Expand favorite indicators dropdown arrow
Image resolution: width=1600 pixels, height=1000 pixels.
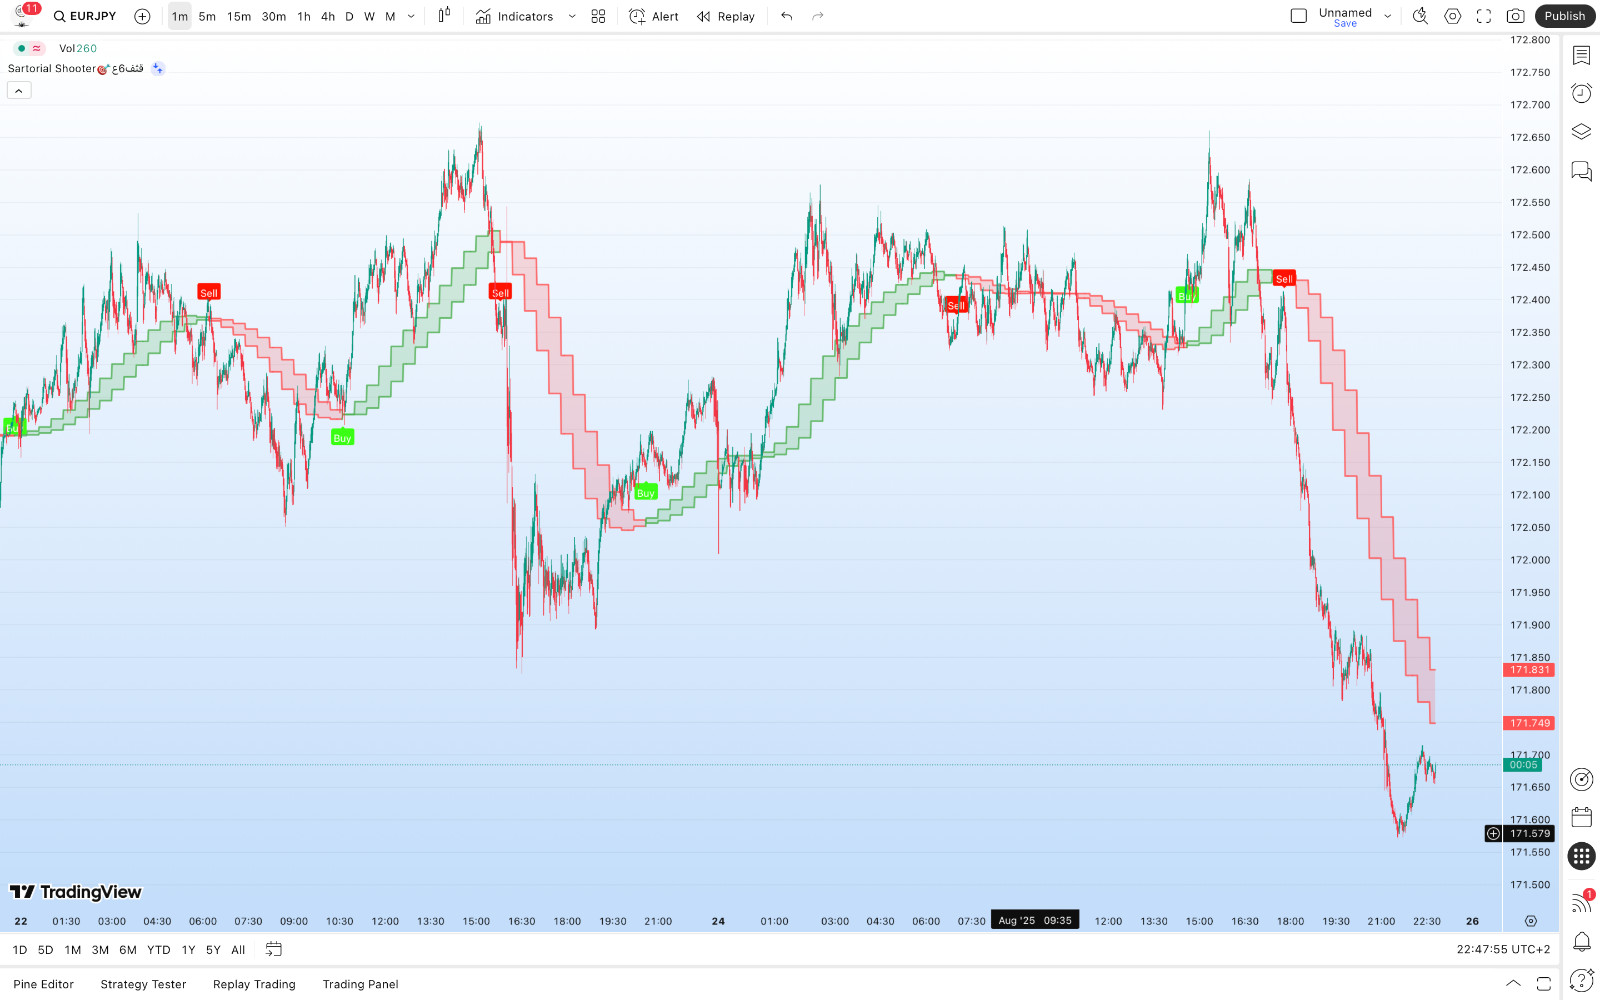(572, 16)
